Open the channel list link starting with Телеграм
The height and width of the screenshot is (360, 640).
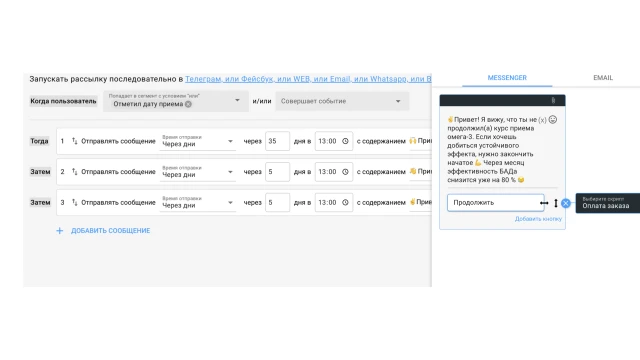(308, 79)
